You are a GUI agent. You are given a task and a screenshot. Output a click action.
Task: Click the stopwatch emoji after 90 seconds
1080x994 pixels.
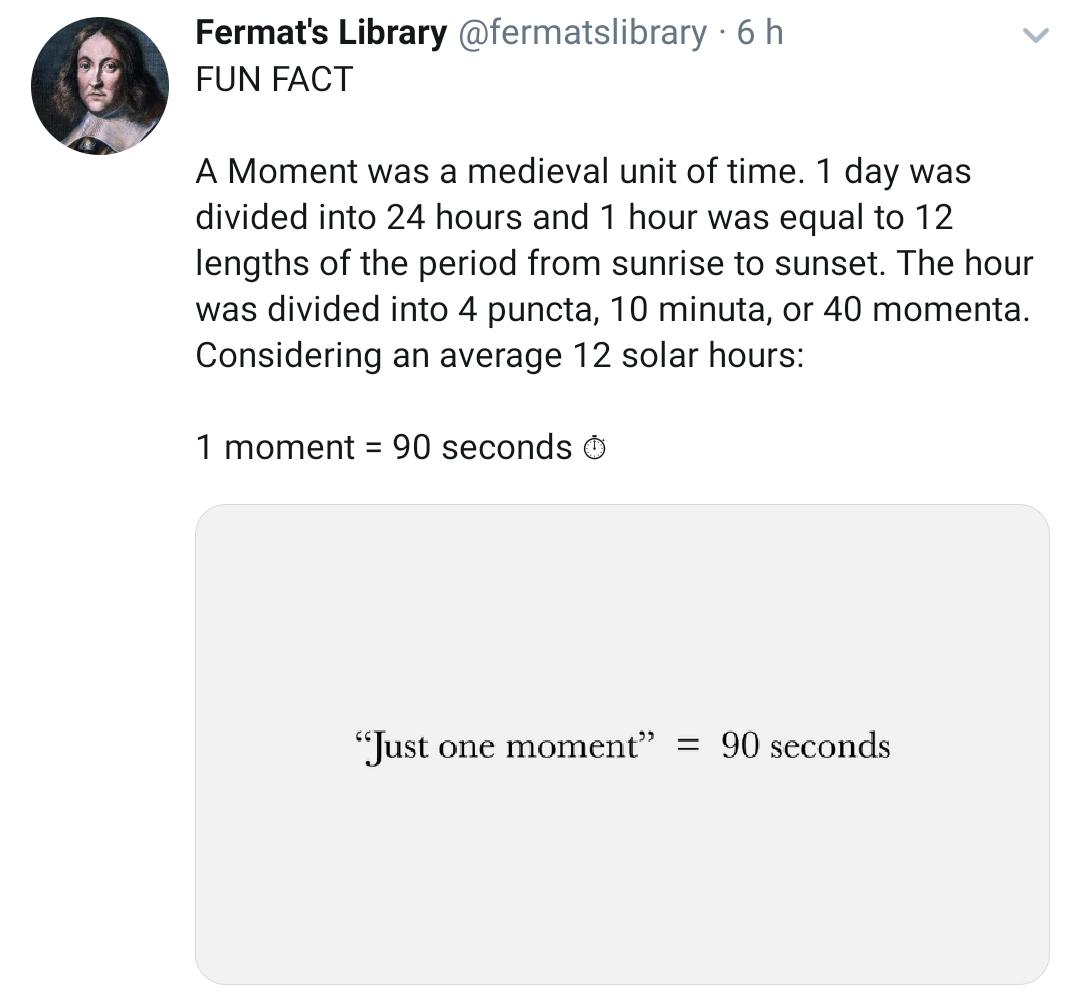pos(594,448)
